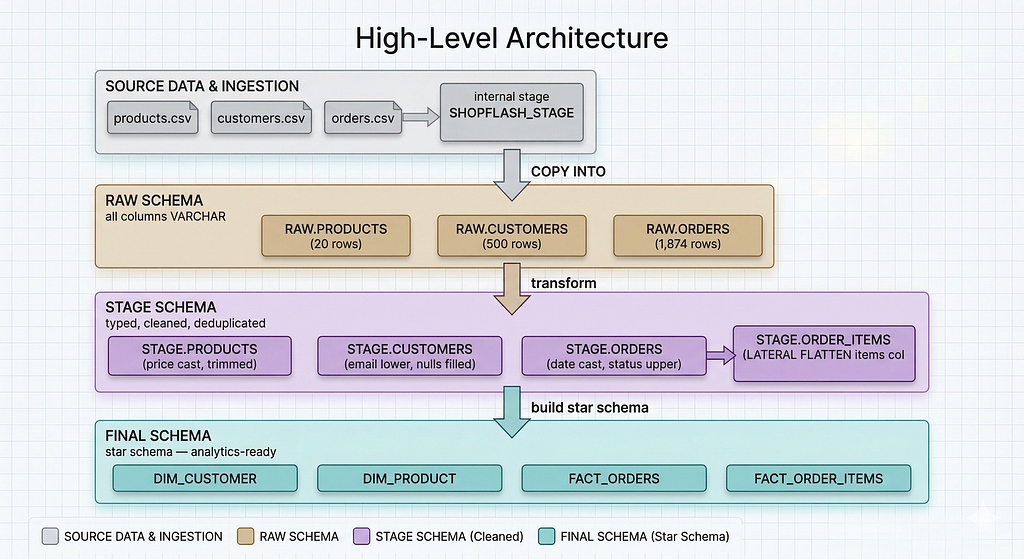Image resolution: width=1024 pixels, height=559 pixels.
Task: Select the STAGE.CUSTOMERS box
Action: [409, 356]
